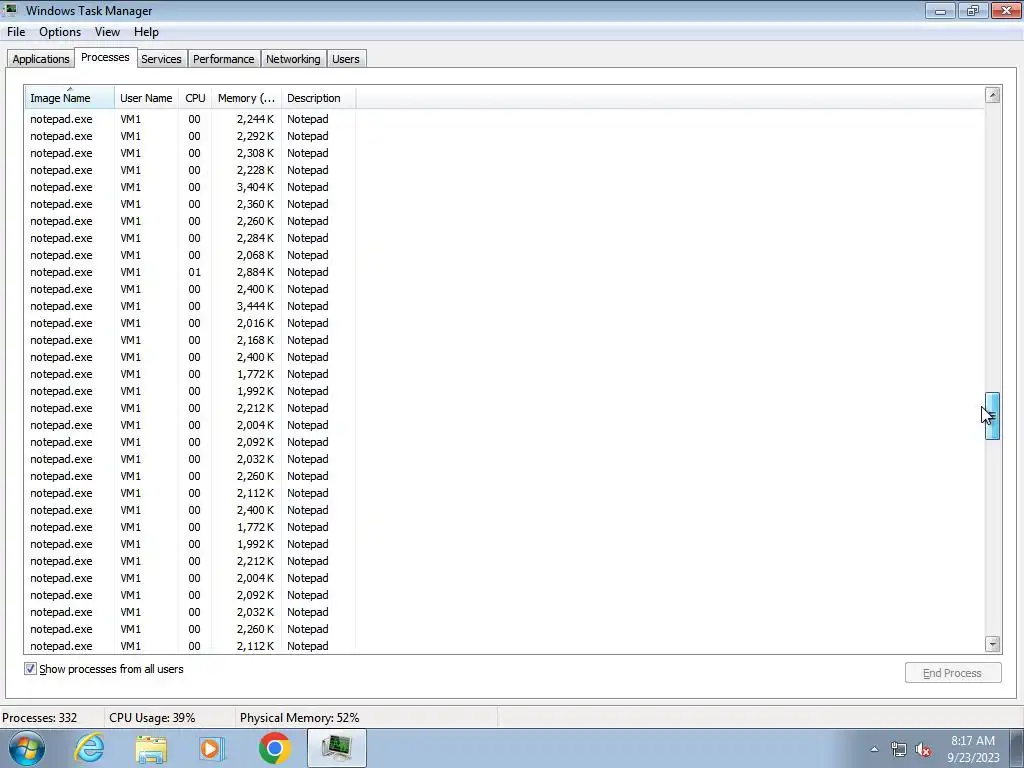Select notepad.exe row using 2,308 K
Image resolution: width=1024 pixels, height=768 pixels.
[x=190, y=153]
